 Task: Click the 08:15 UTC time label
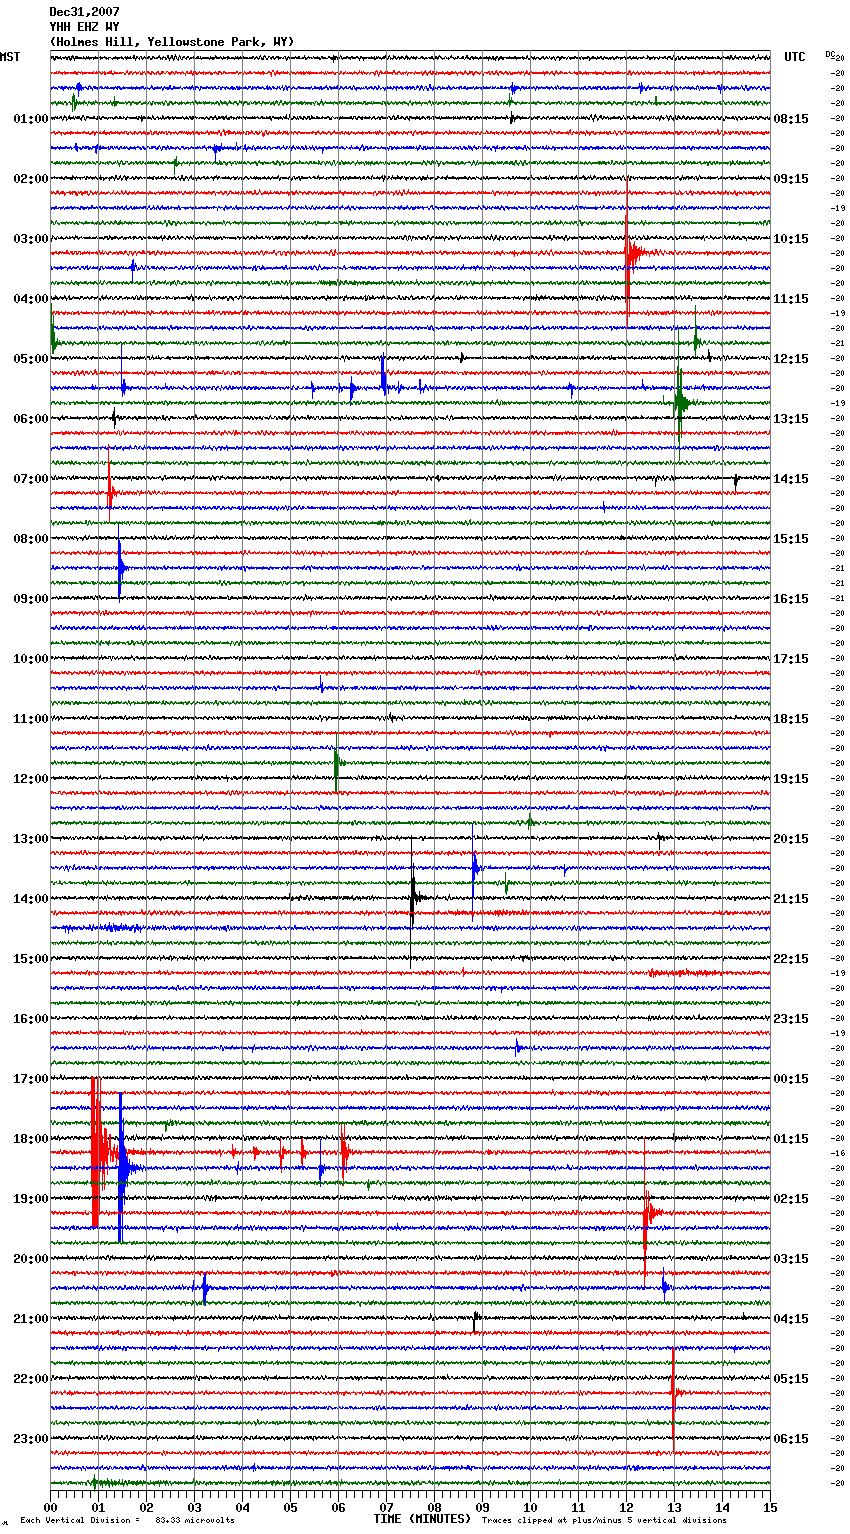point(791,119)
